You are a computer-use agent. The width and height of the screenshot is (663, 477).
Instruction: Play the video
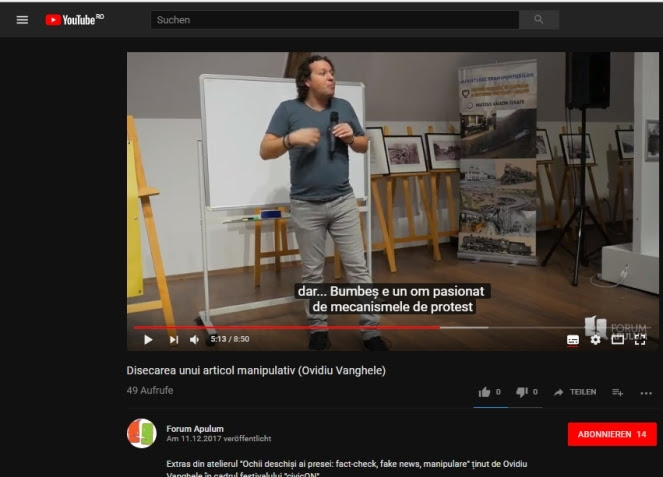pos(148,340)
